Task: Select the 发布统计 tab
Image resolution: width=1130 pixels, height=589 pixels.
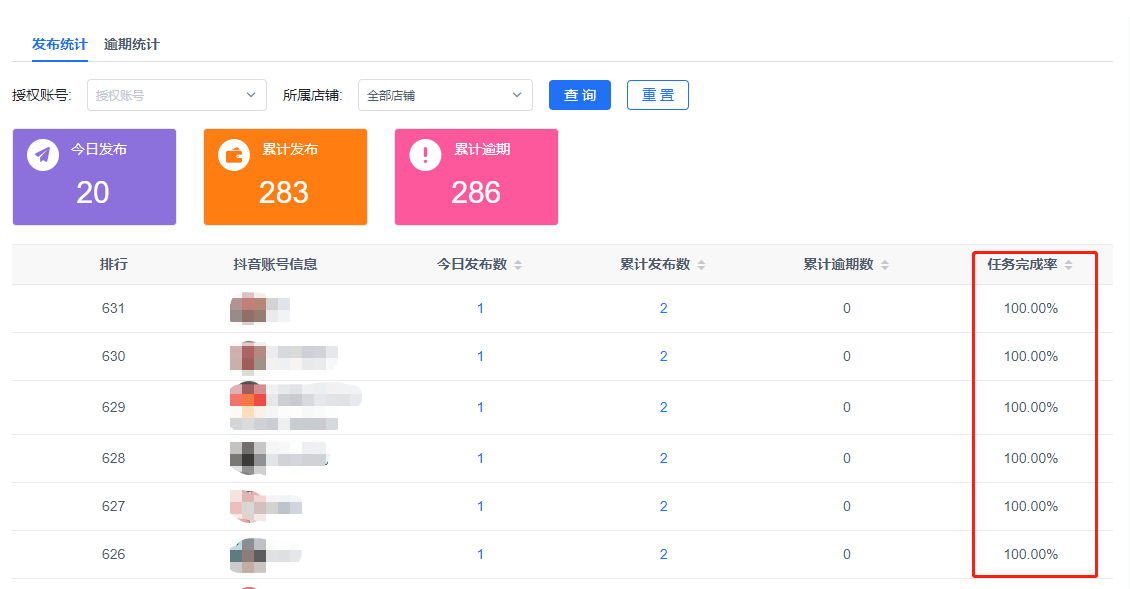Action: click(59, 44)
